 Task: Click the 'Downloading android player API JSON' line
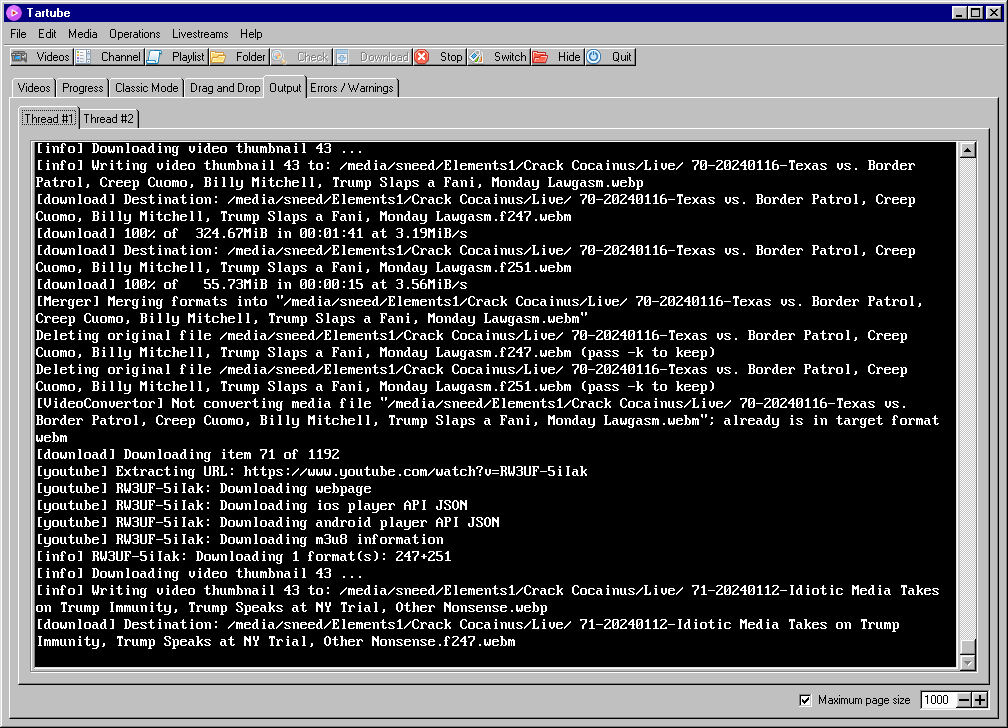(267, 522)
